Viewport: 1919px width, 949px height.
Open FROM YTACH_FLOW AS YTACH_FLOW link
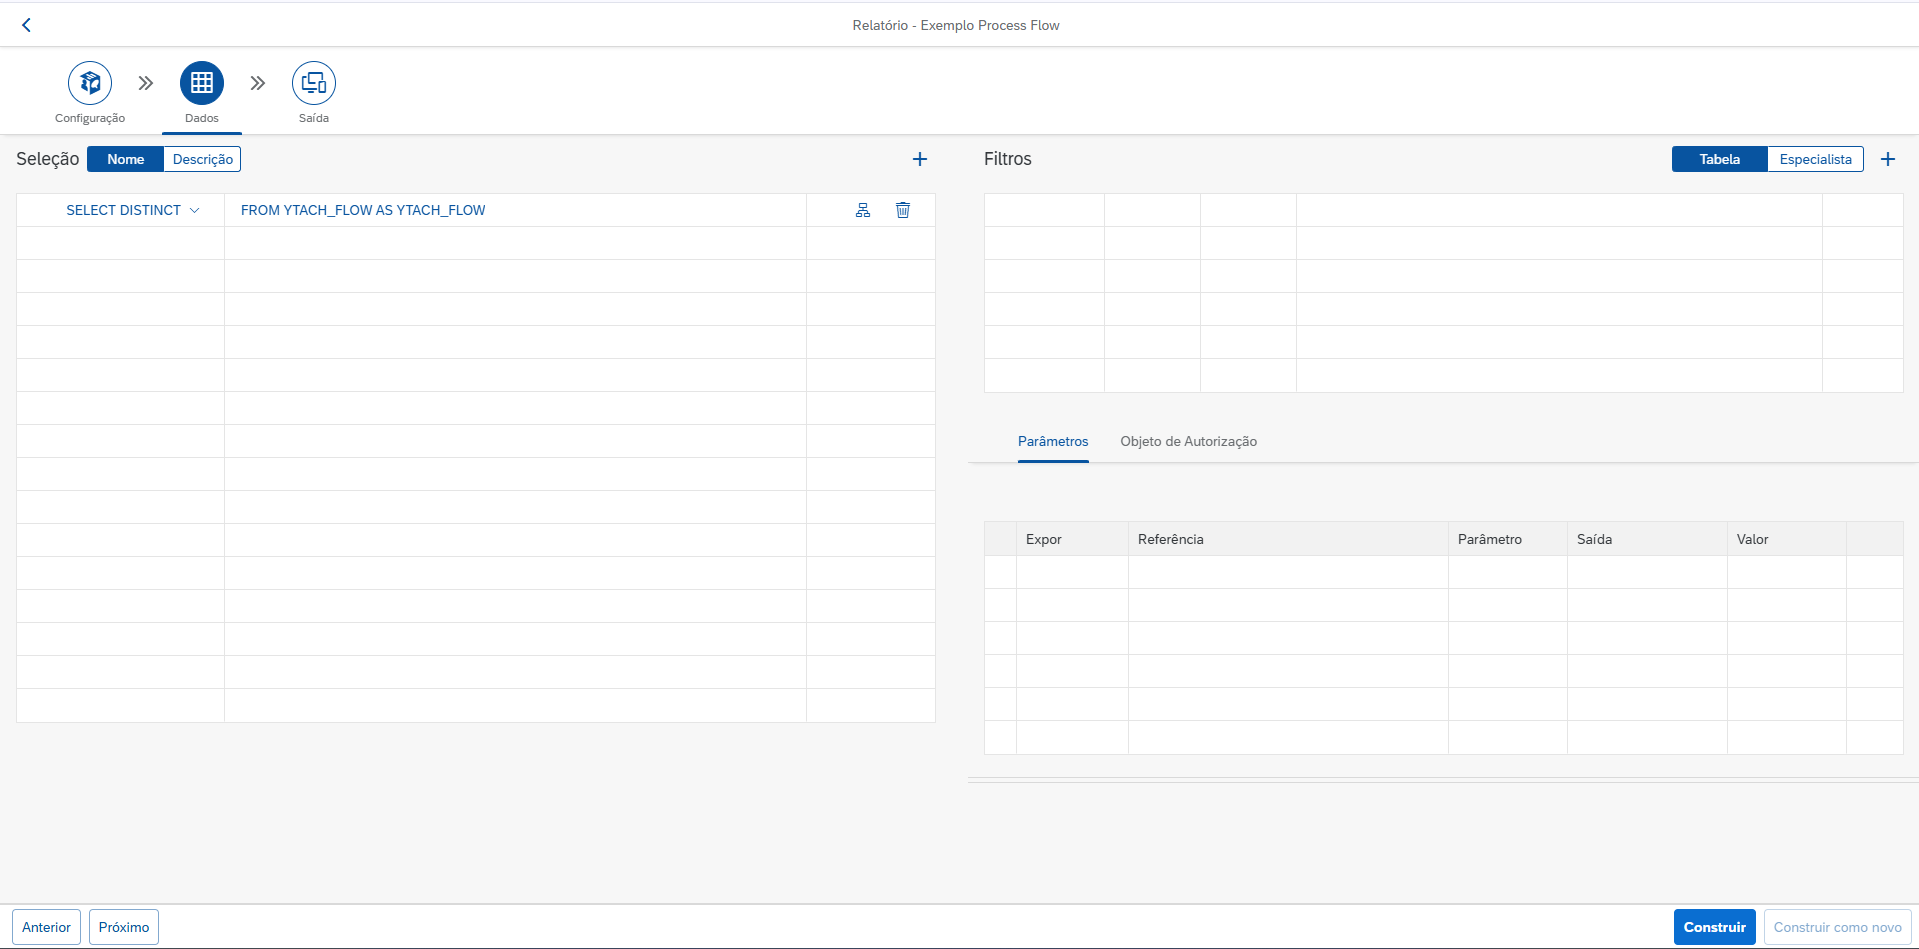point(363,210)
